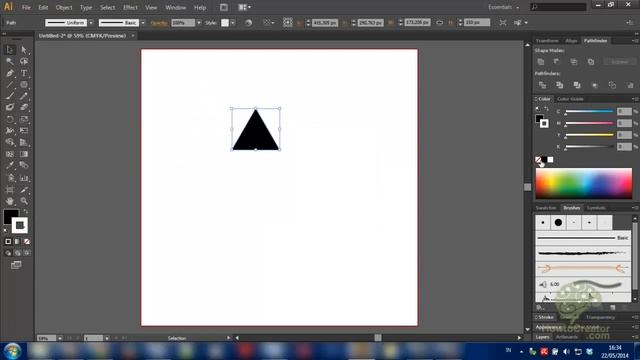Reset to default fill and stroke
This screenshot has width=640, height=360.
click(6, 231)
